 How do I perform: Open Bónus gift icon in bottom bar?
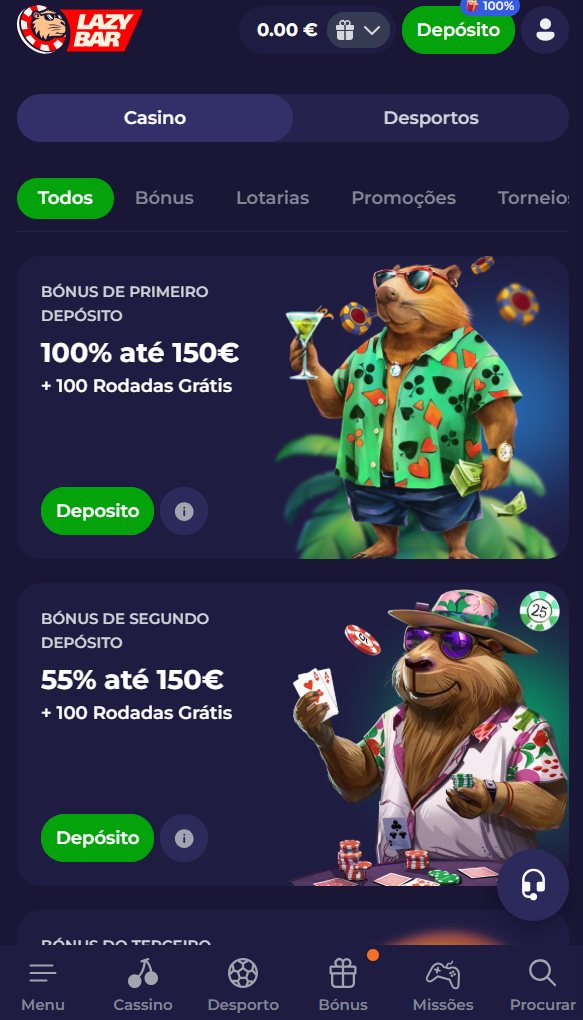tap(343, 974)
